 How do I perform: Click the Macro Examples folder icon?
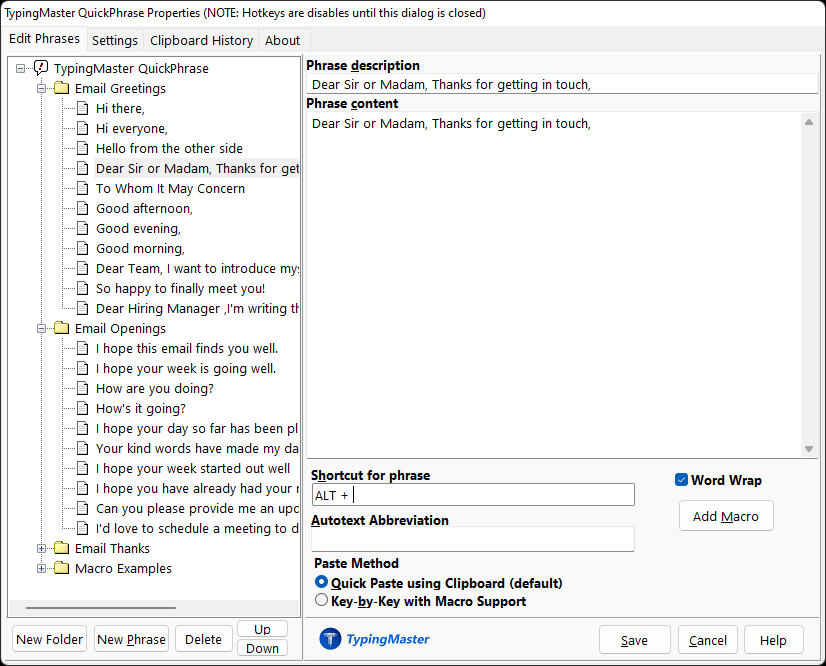(62, 569)
